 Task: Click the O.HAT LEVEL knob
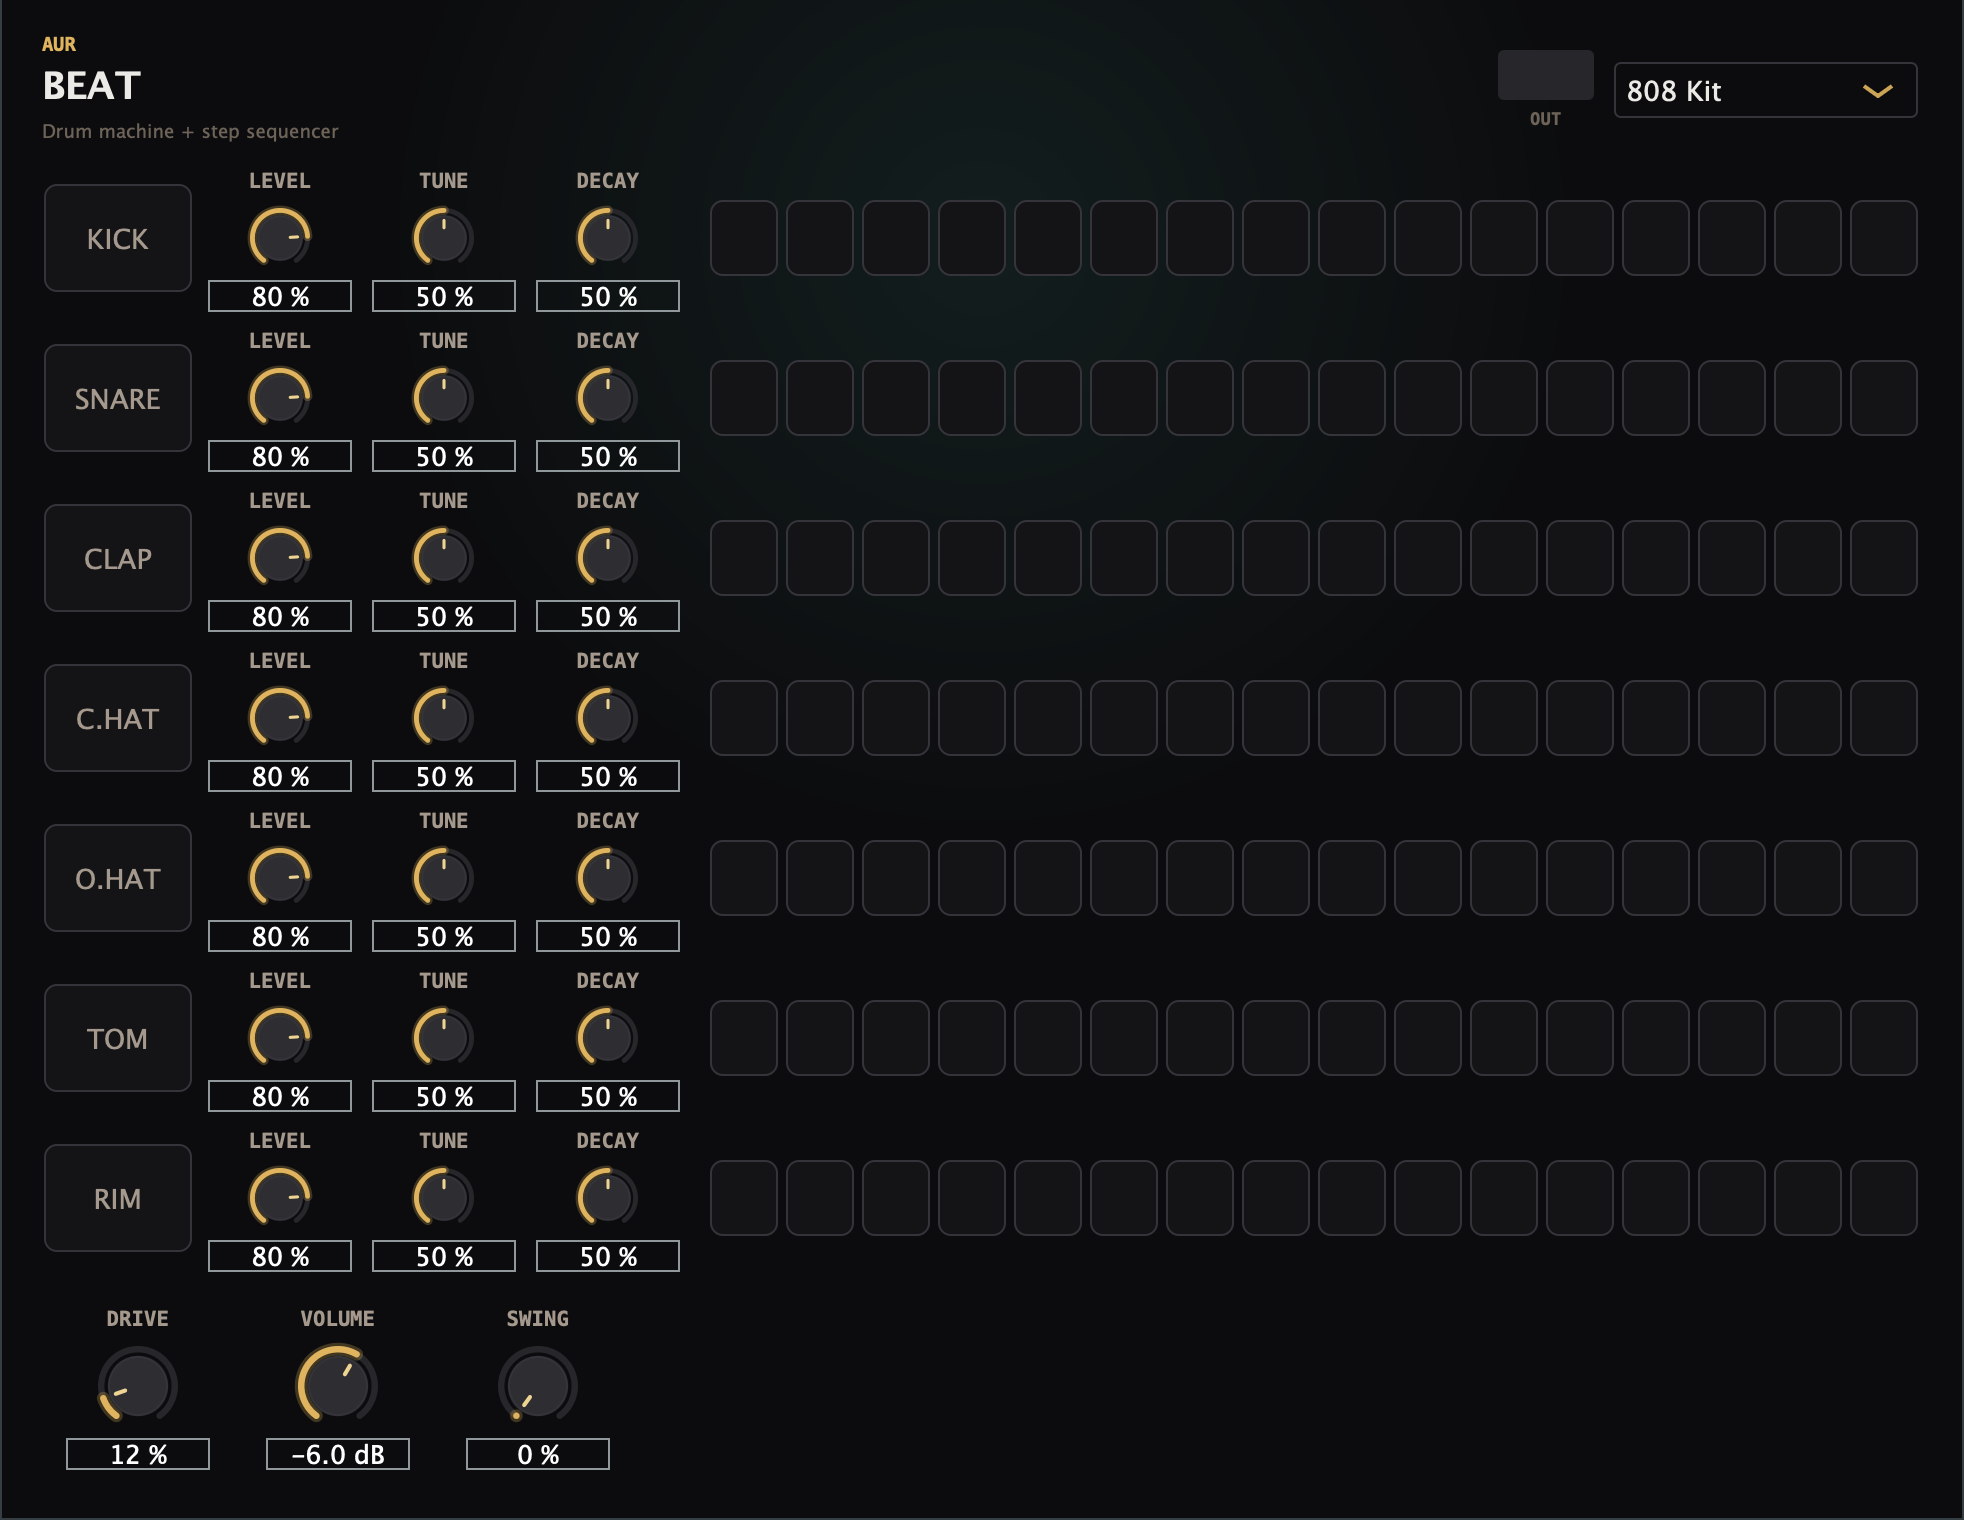pyautogui.click(x=280, y=877)
